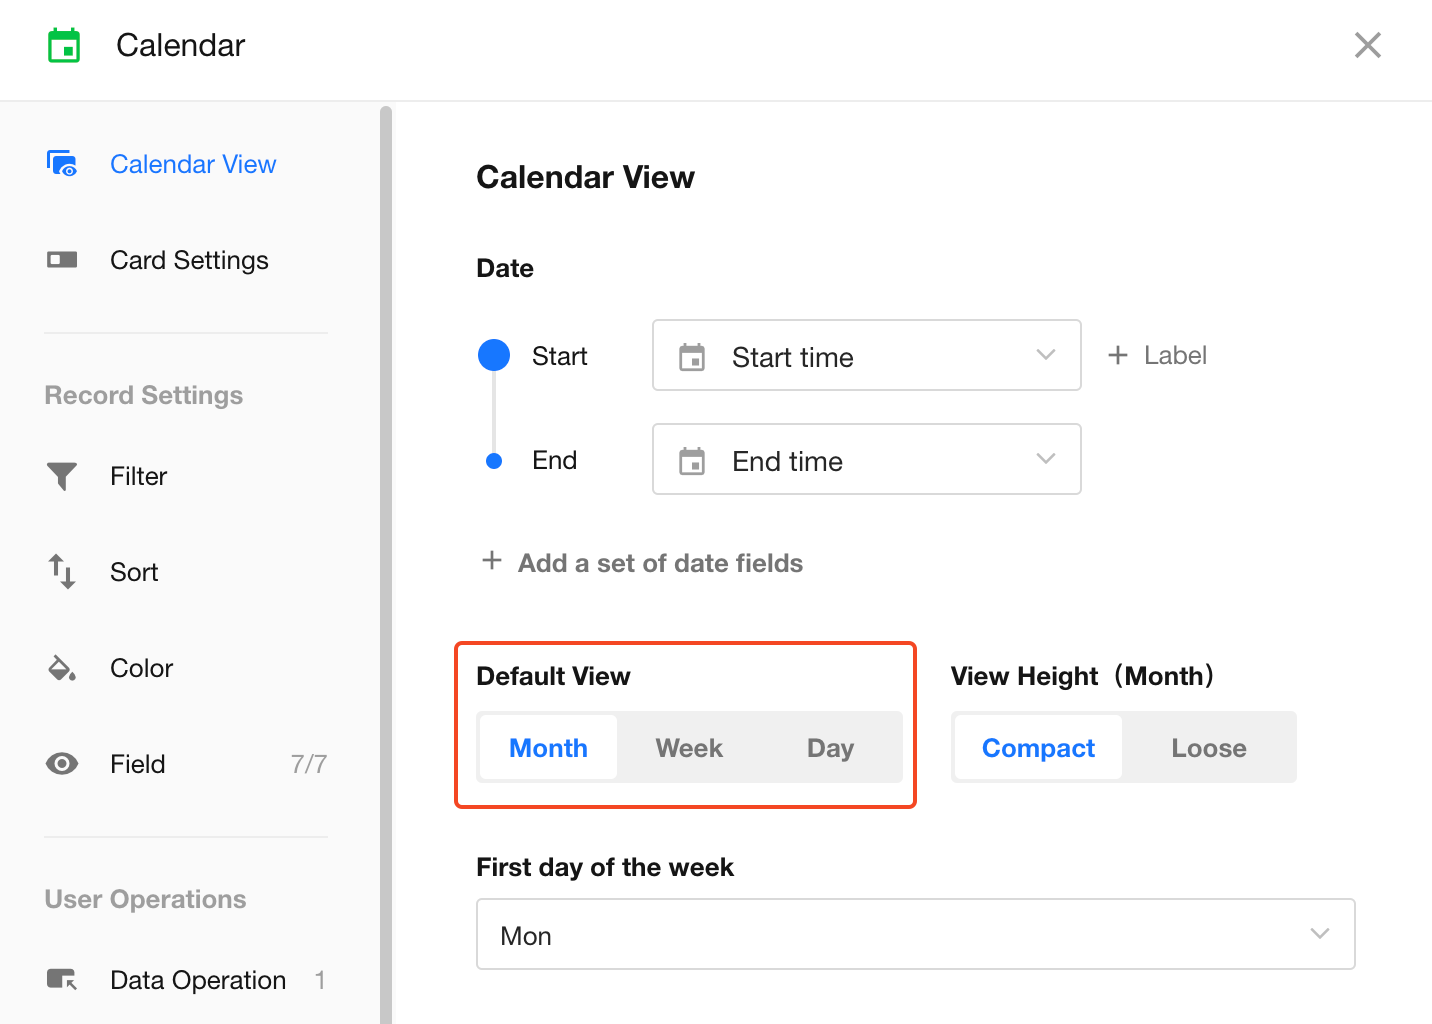Click the Calendar View sidebar icon

point(62,164)
